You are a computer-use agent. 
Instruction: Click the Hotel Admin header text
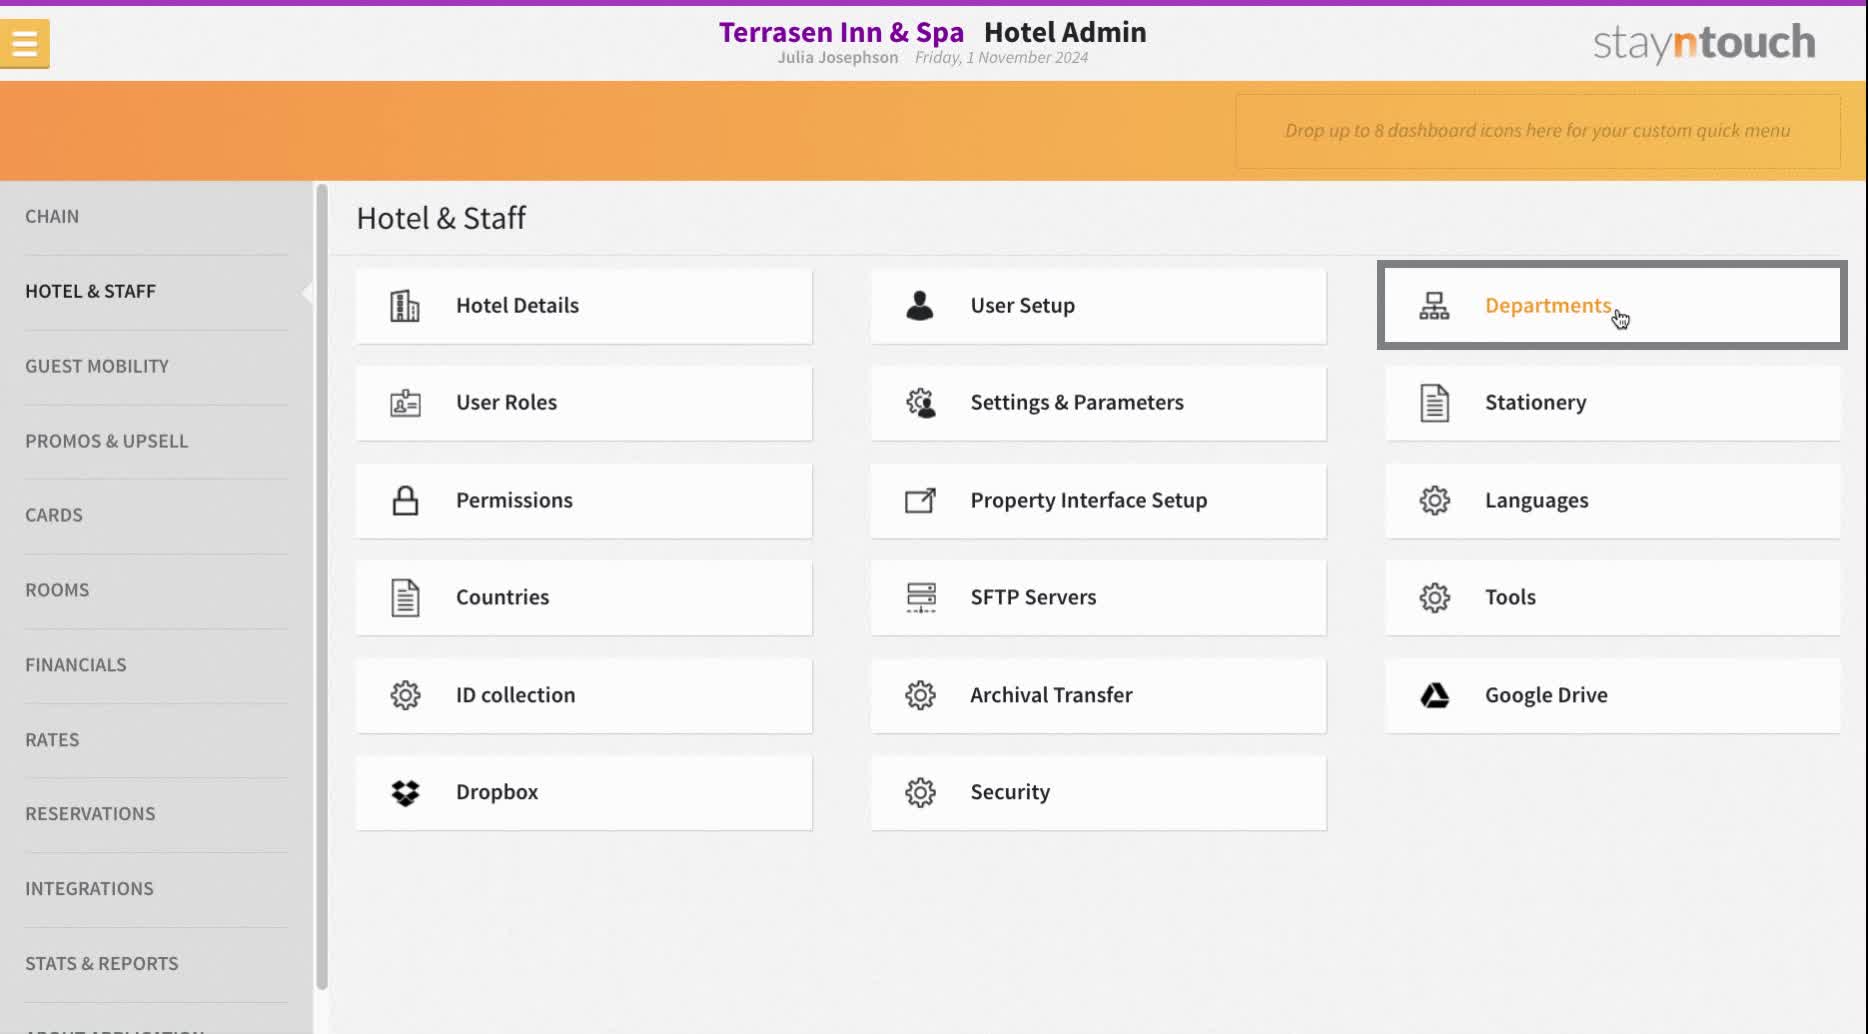click(x=1065, y=32)
